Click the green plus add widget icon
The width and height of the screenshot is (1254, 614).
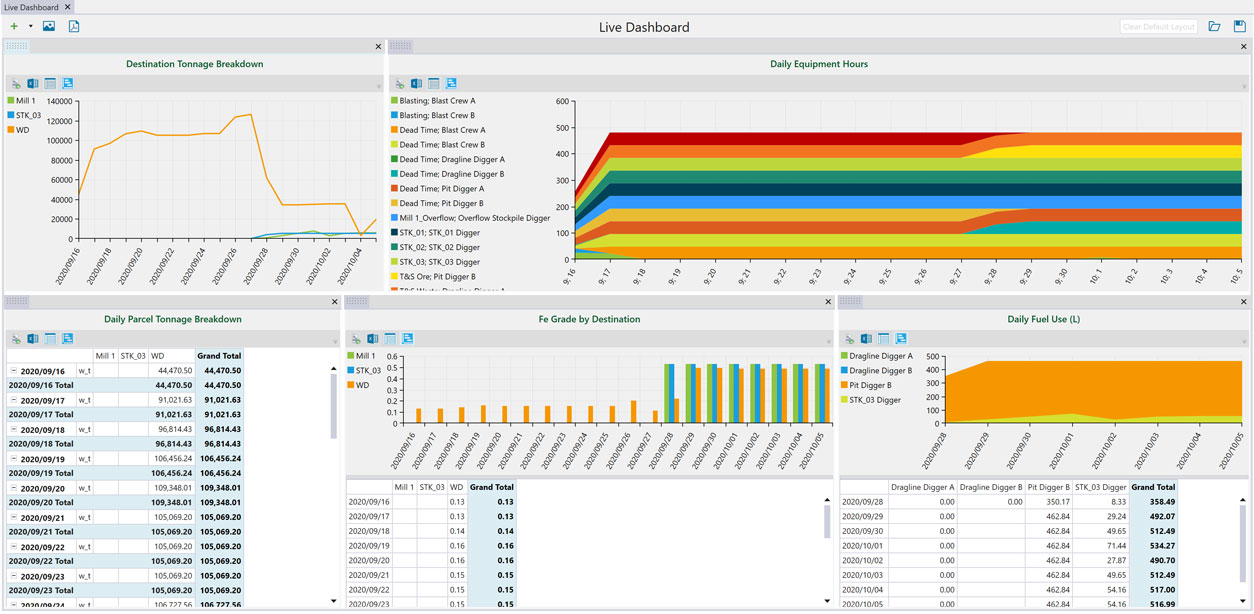(14, 27)
